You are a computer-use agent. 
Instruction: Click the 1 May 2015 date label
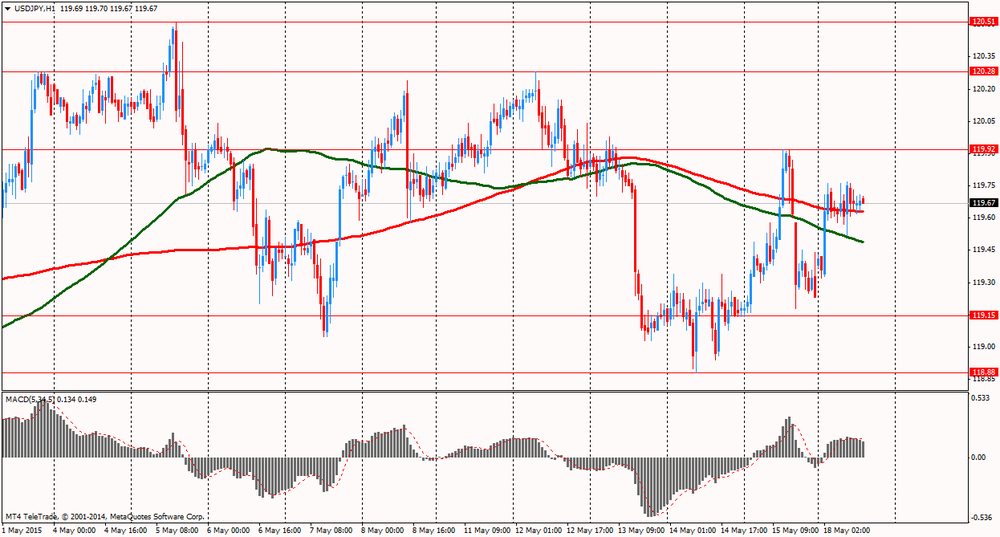21,530
